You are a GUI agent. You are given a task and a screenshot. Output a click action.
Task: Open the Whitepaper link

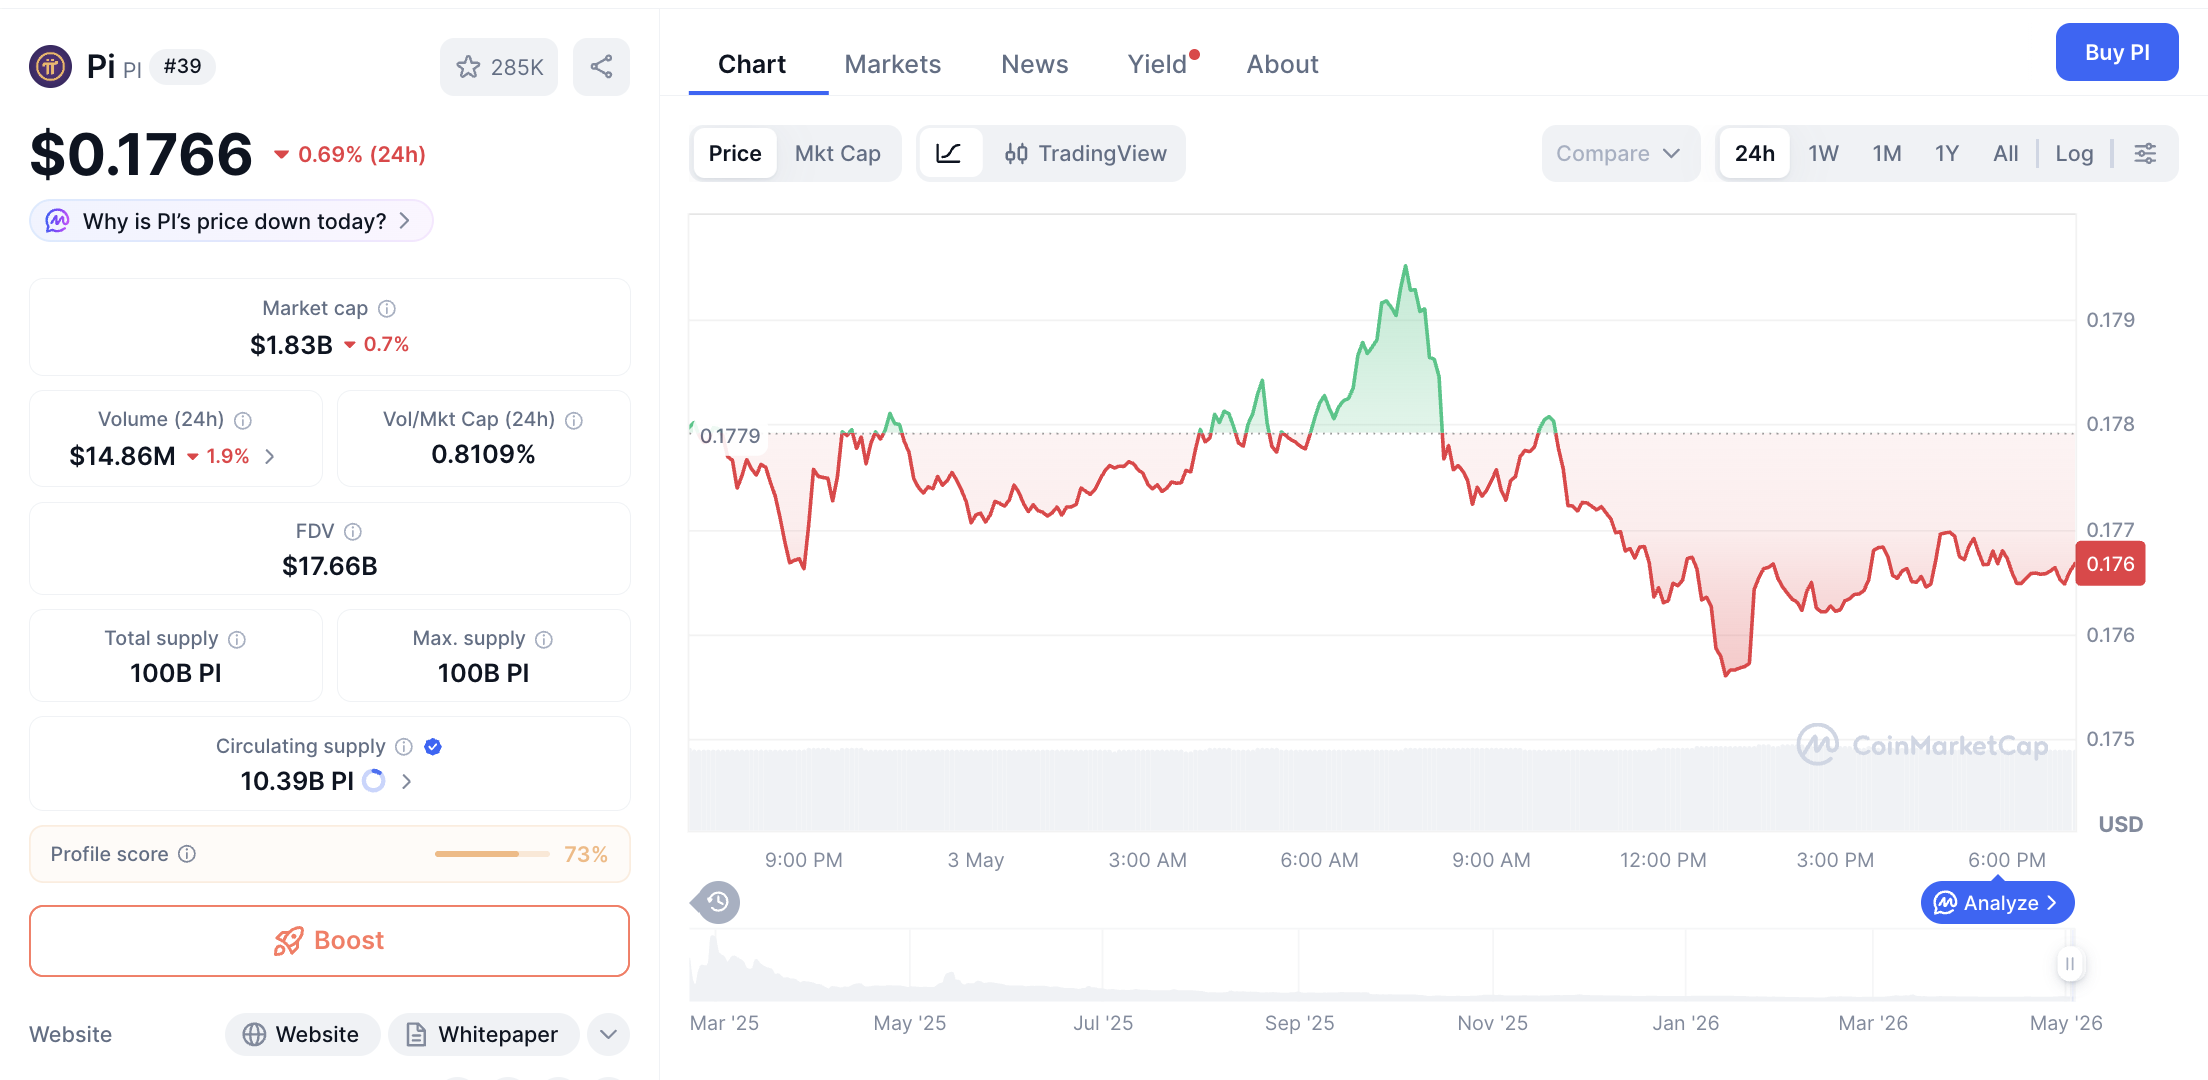tap(484, 1034)
